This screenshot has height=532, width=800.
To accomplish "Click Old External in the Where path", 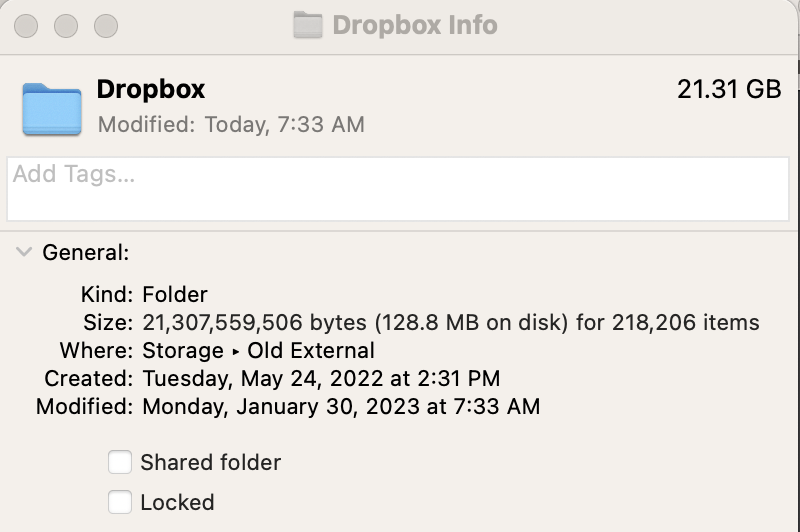I will point(311,351).
